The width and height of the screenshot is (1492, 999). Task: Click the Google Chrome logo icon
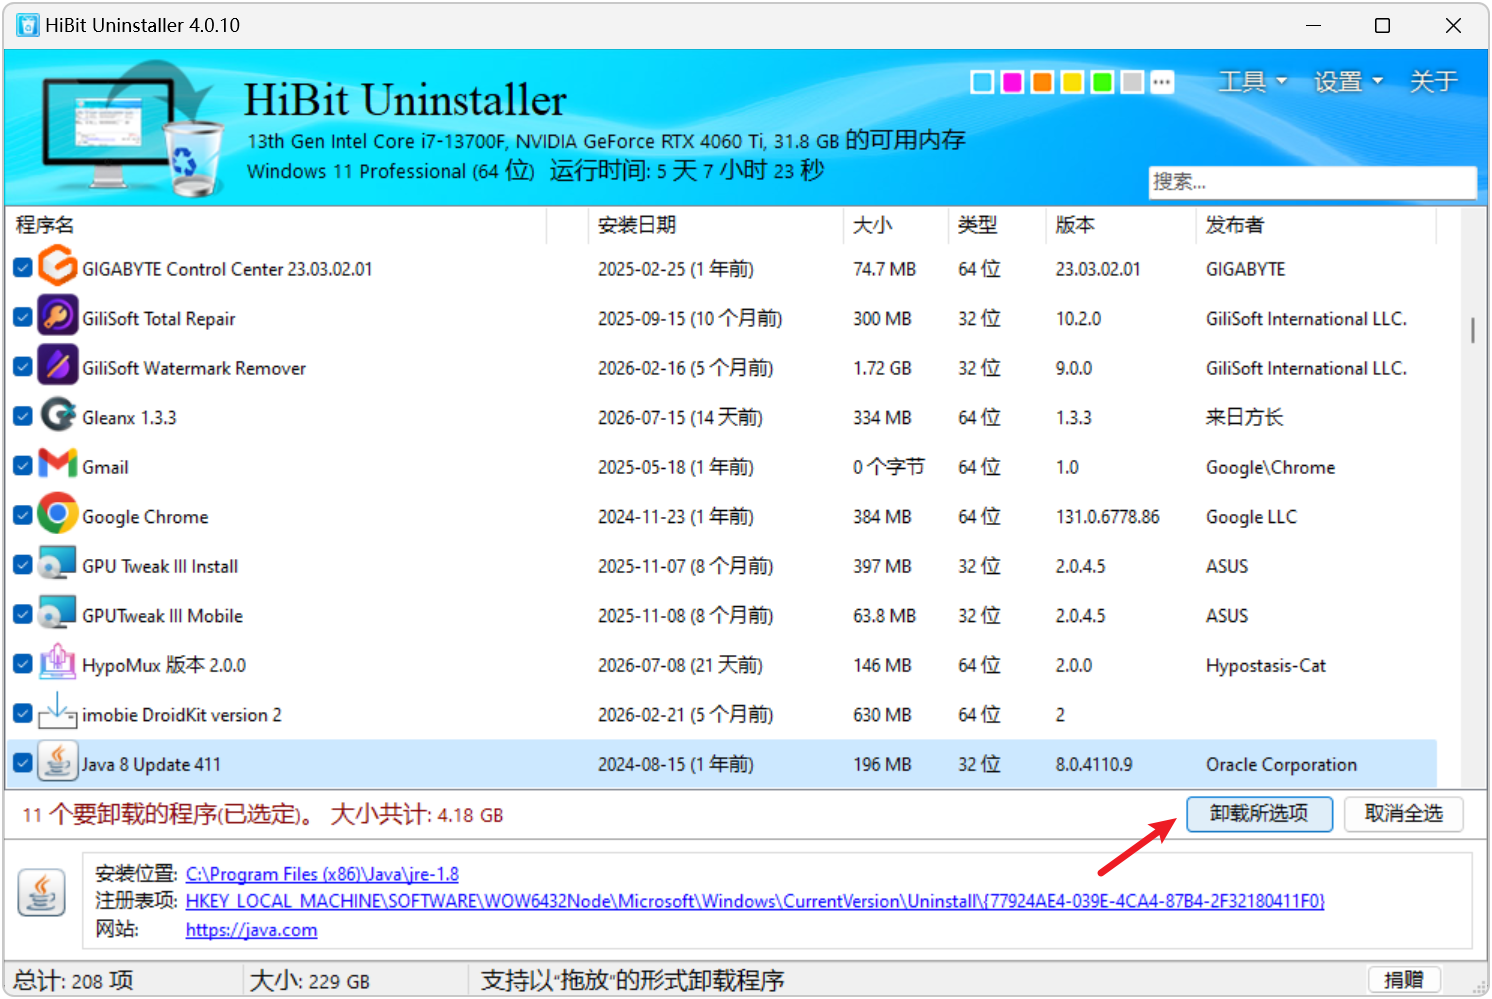coord(58,515)
